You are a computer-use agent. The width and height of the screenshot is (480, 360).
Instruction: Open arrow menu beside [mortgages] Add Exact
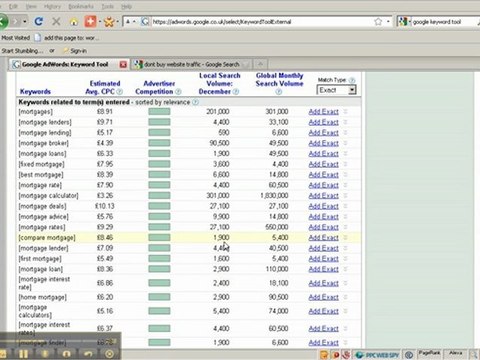[346, 112]
